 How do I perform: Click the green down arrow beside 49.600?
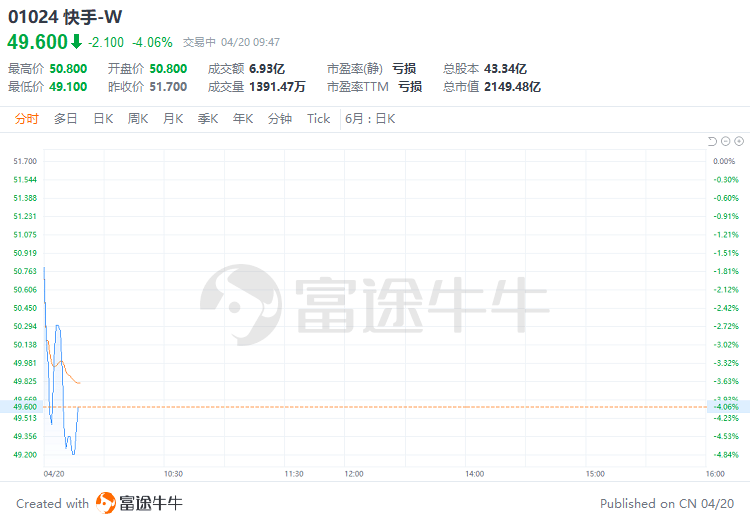pyautogui.click(x=77, y=42)
